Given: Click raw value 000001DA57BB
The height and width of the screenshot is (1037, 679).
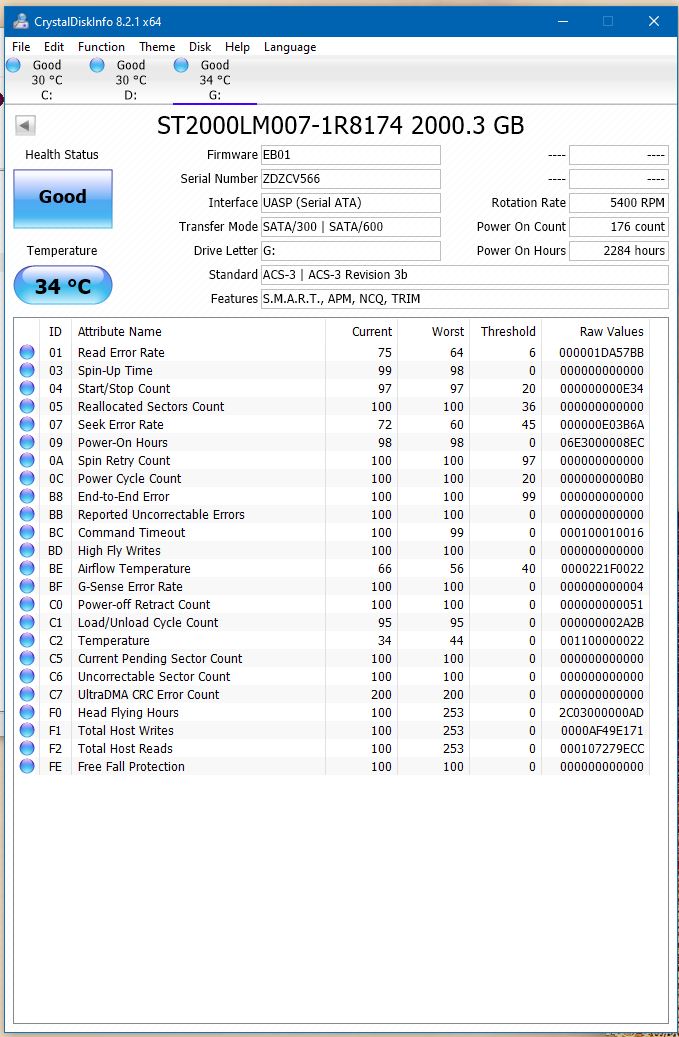Looking at the screenshot, I should click(601, 353).
